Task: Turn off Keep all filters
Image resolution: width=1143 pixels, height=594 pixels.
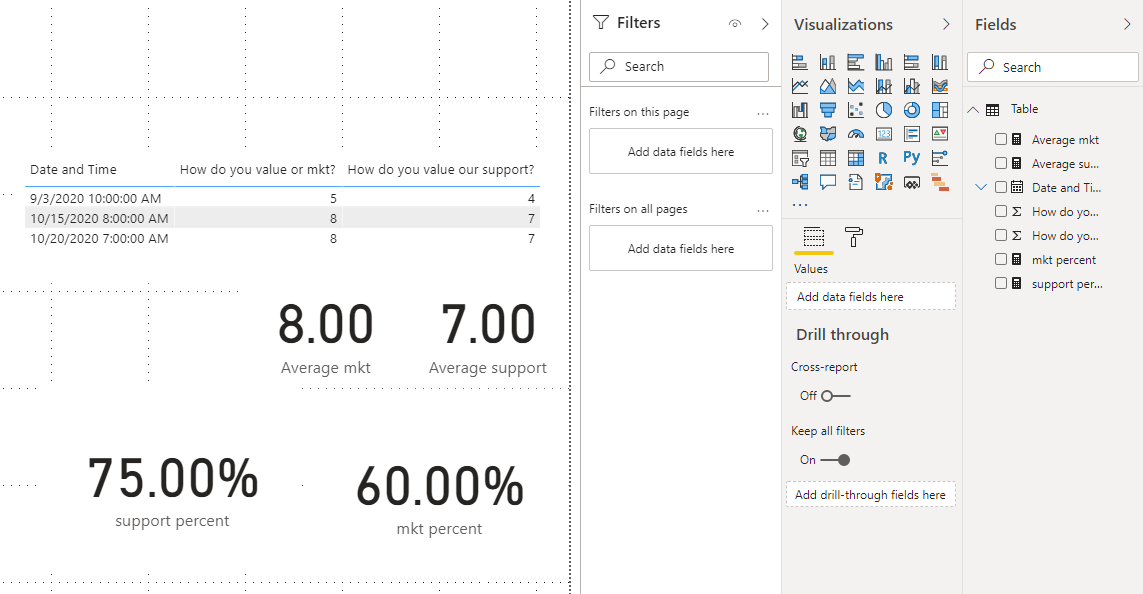Action: pos(835,460)
